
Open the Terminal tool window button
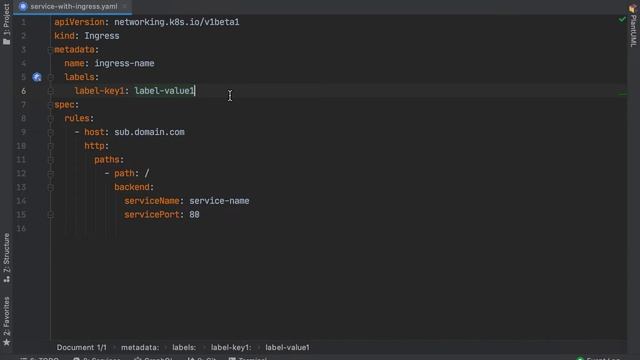tap(248, 358)
